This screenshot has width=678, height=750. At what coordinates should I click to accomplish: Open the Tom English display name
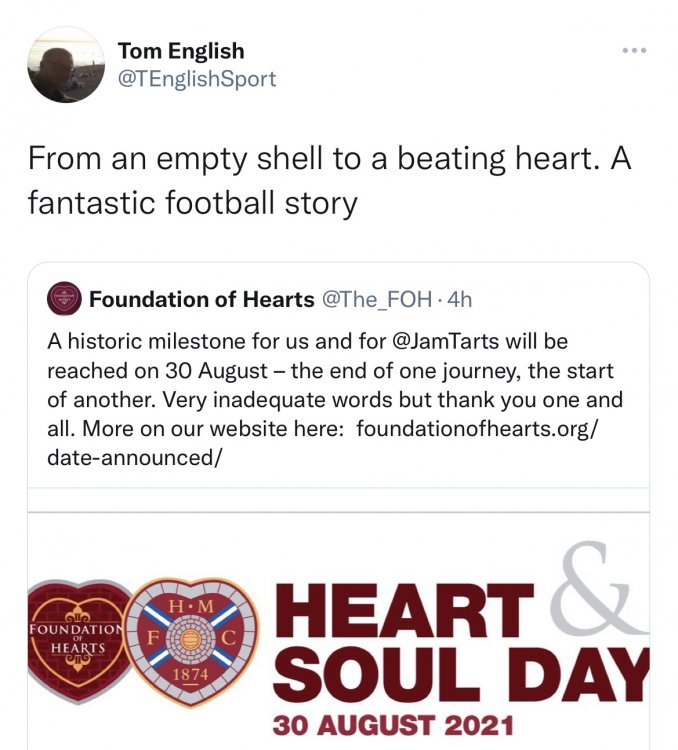pos(181,51)
